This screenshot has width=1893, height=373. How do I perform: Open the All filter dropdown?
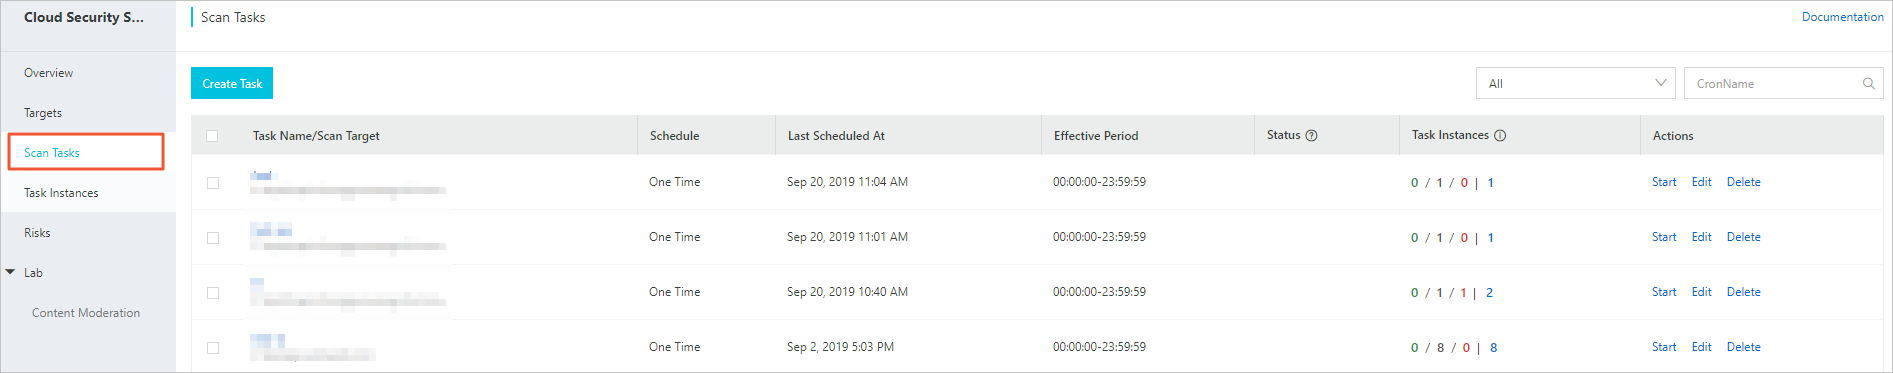point(1575,84)
